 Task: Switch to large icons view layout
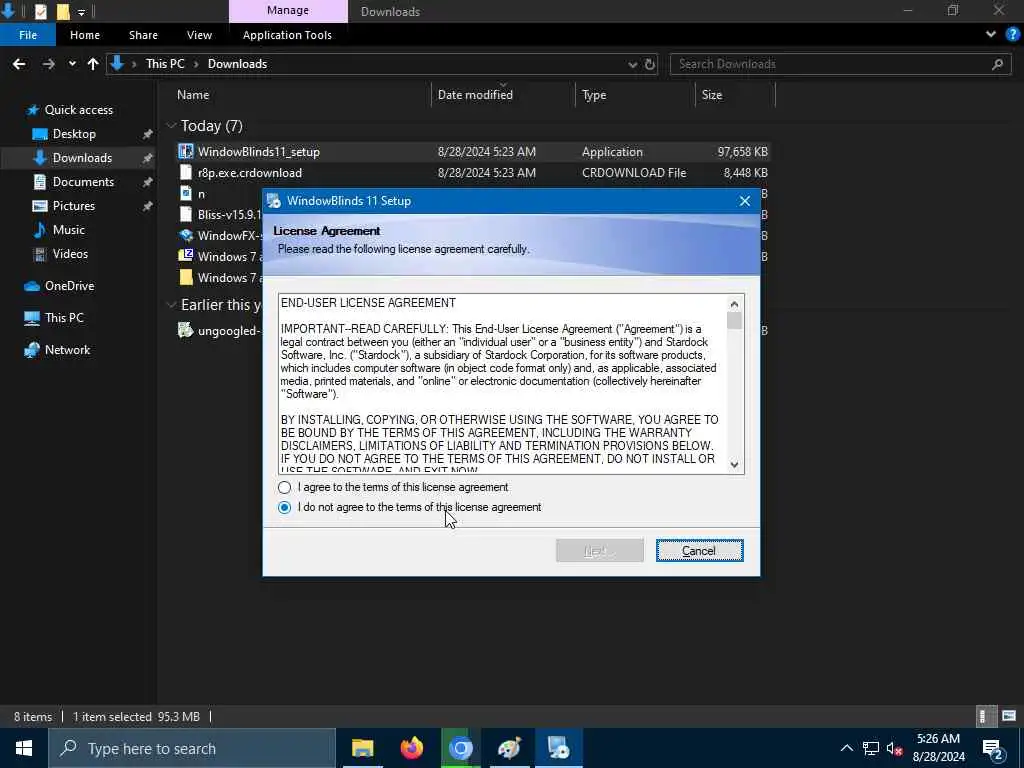point(1009,716)
